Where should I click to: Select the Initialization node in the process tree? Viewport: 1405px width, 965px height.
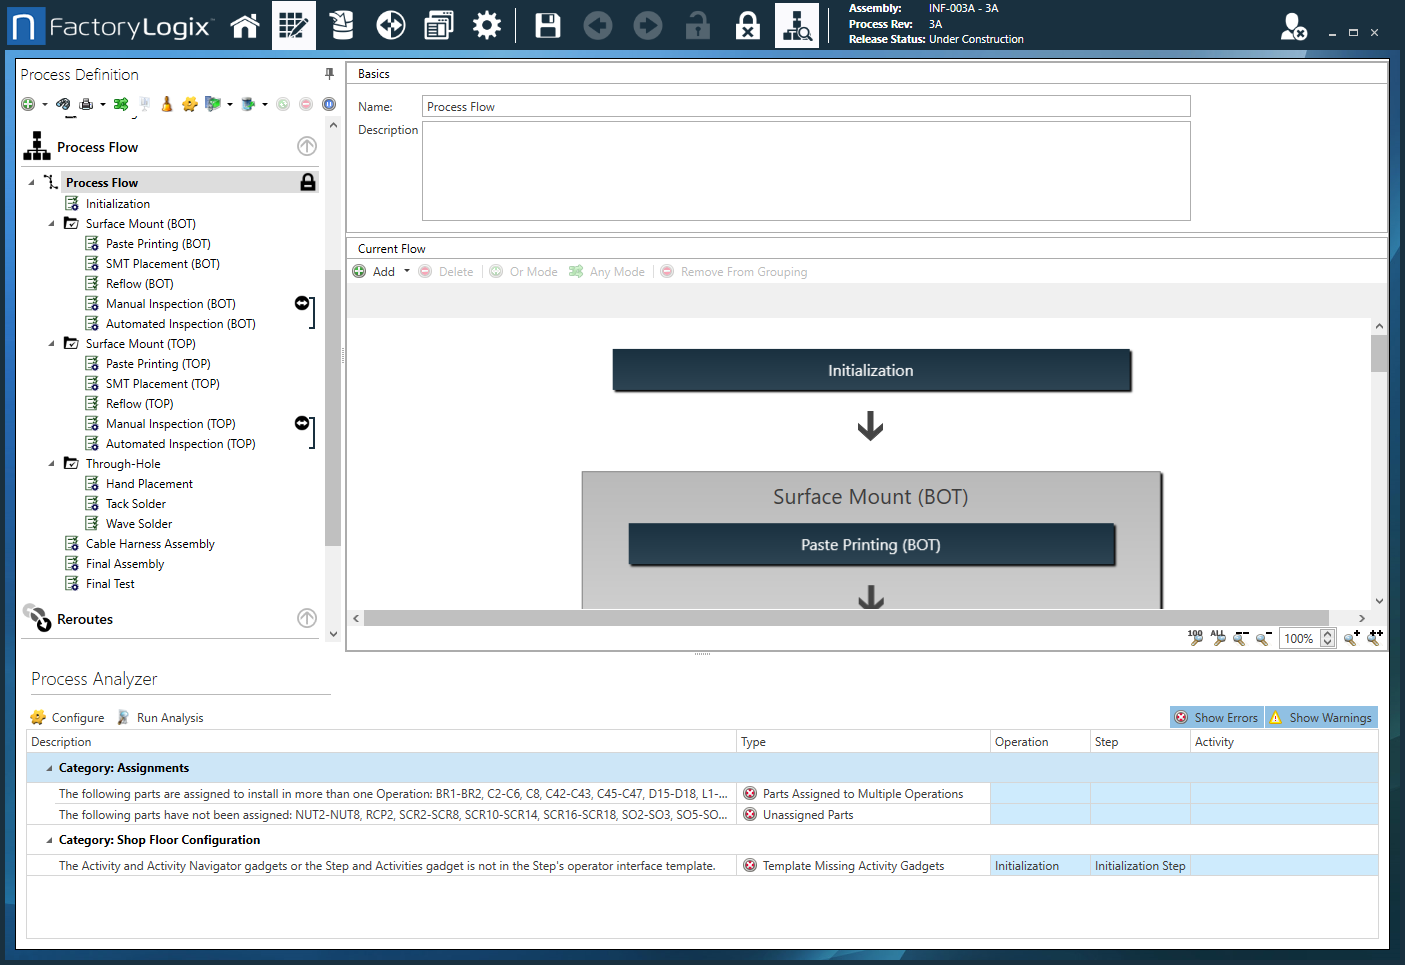tap(119, 203)
